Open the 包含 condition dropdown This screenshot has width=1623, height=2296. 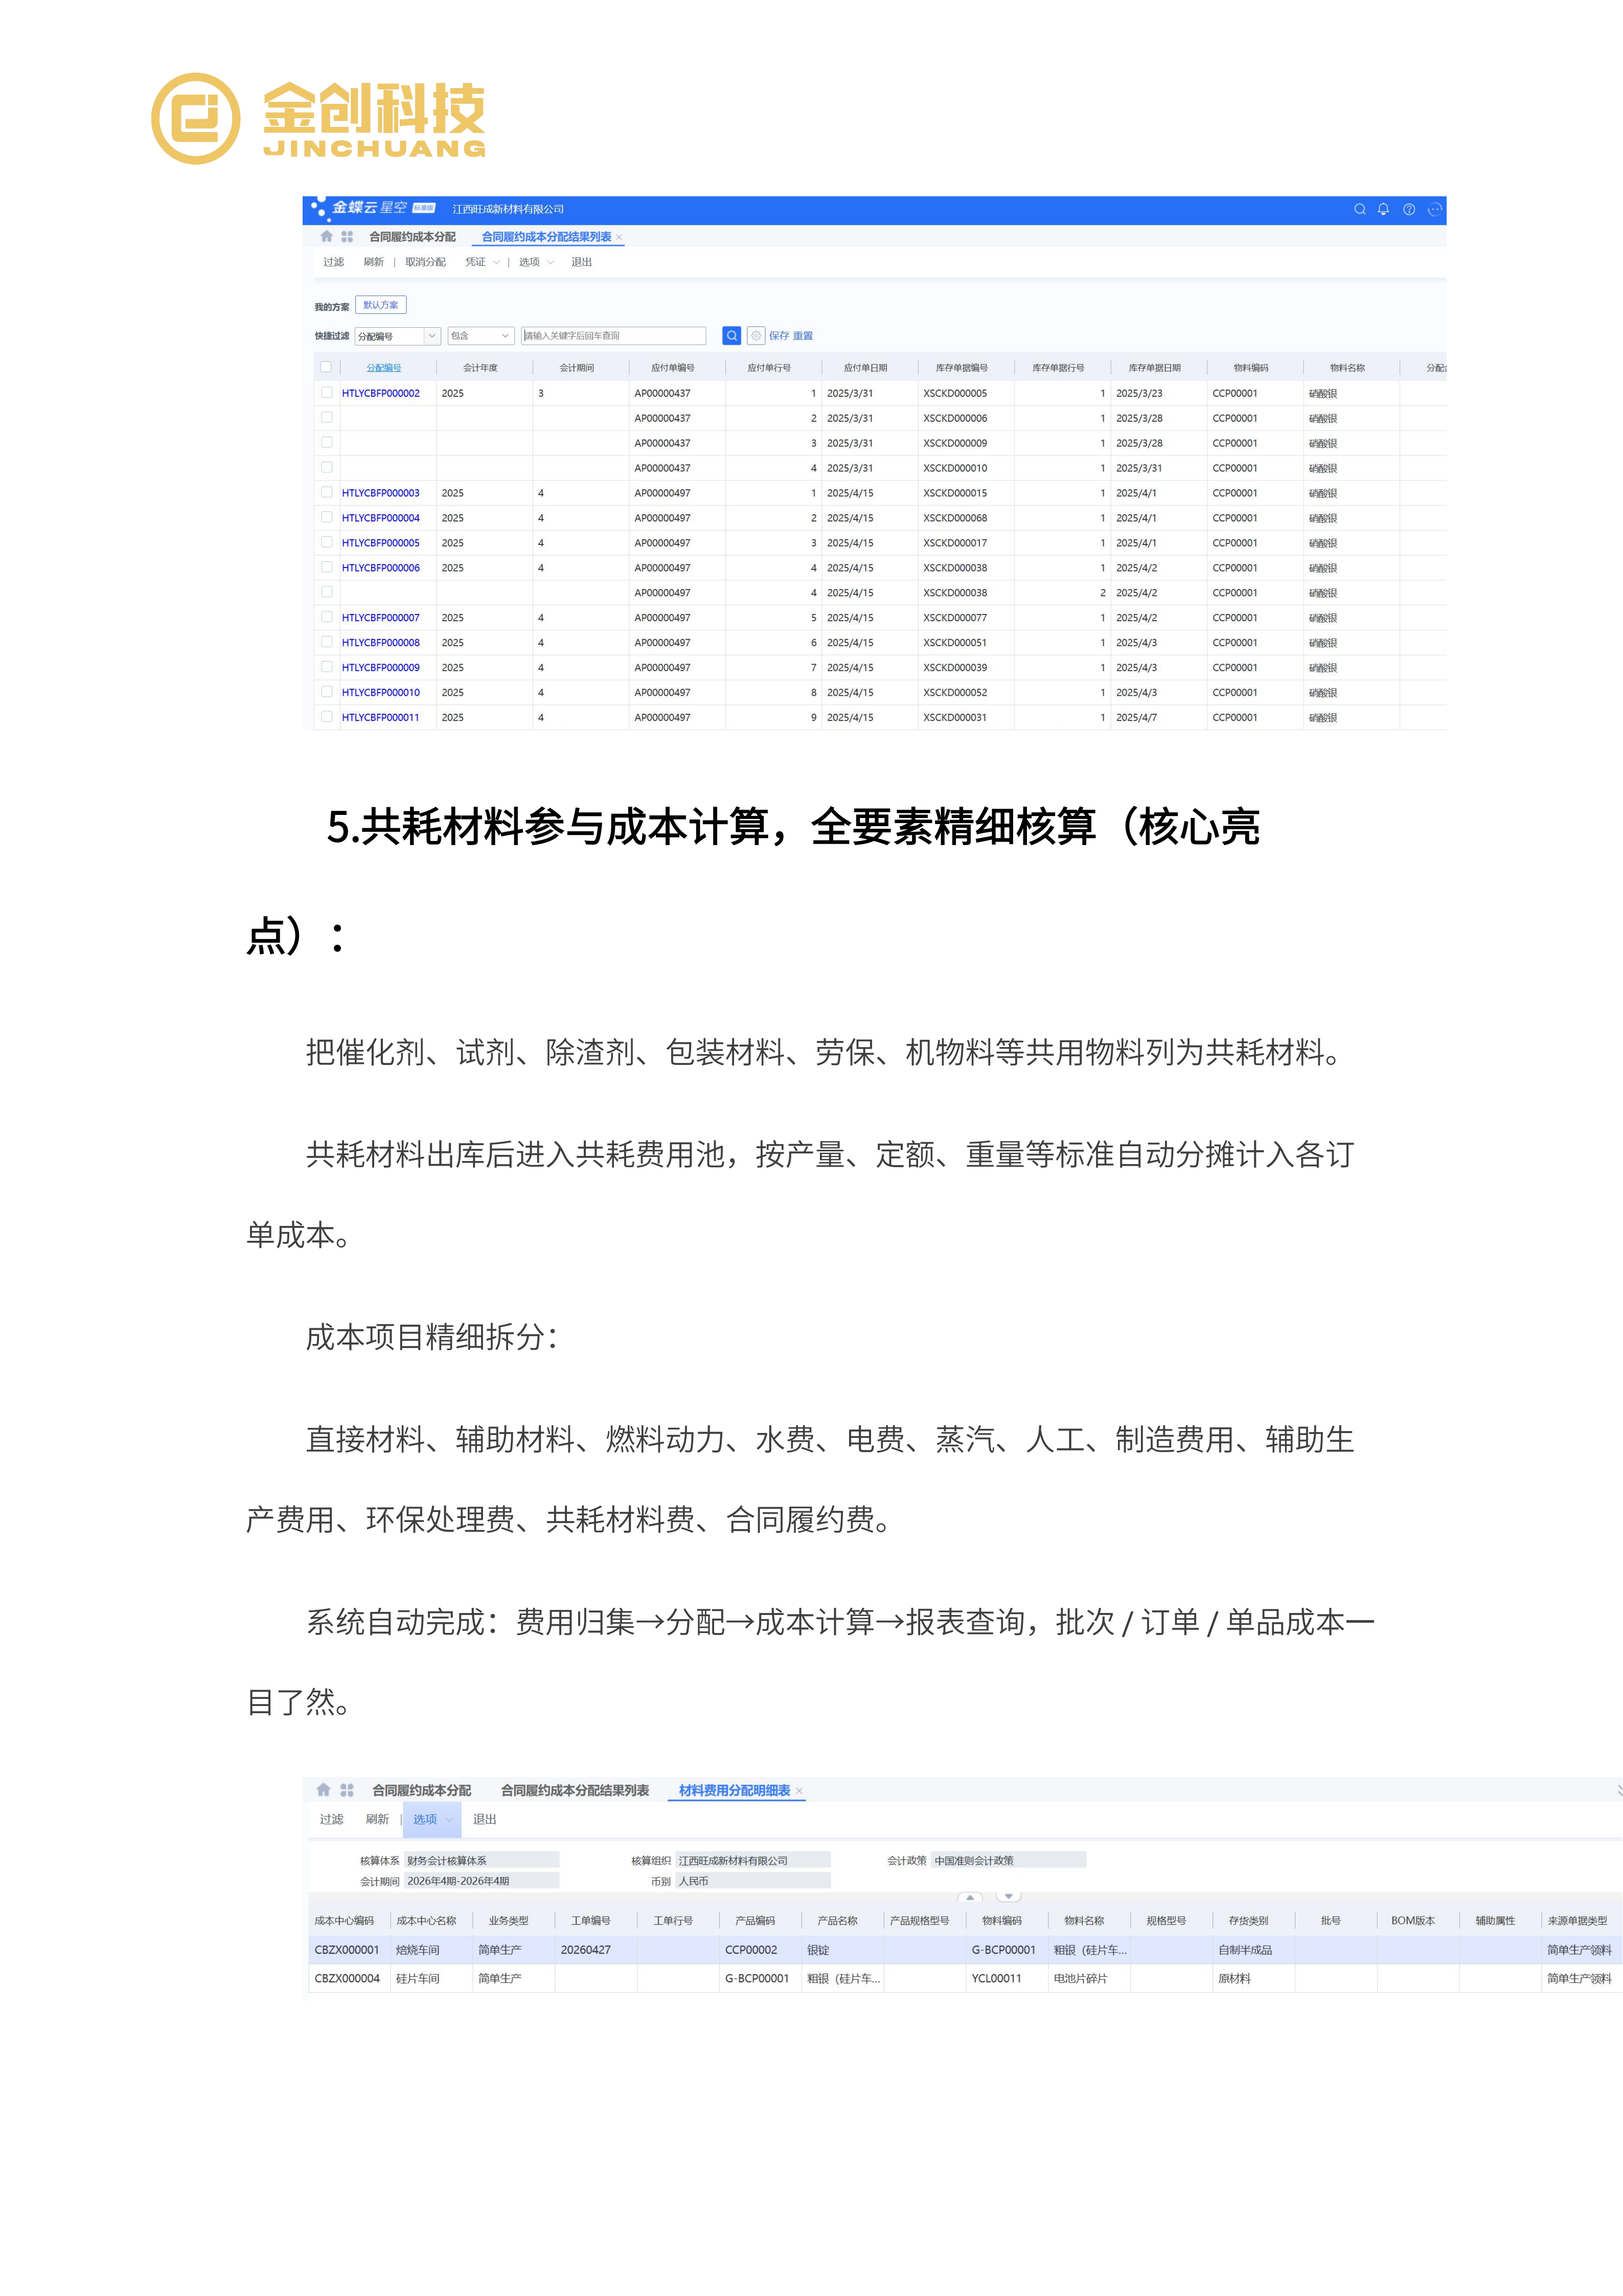coord(481,336)
